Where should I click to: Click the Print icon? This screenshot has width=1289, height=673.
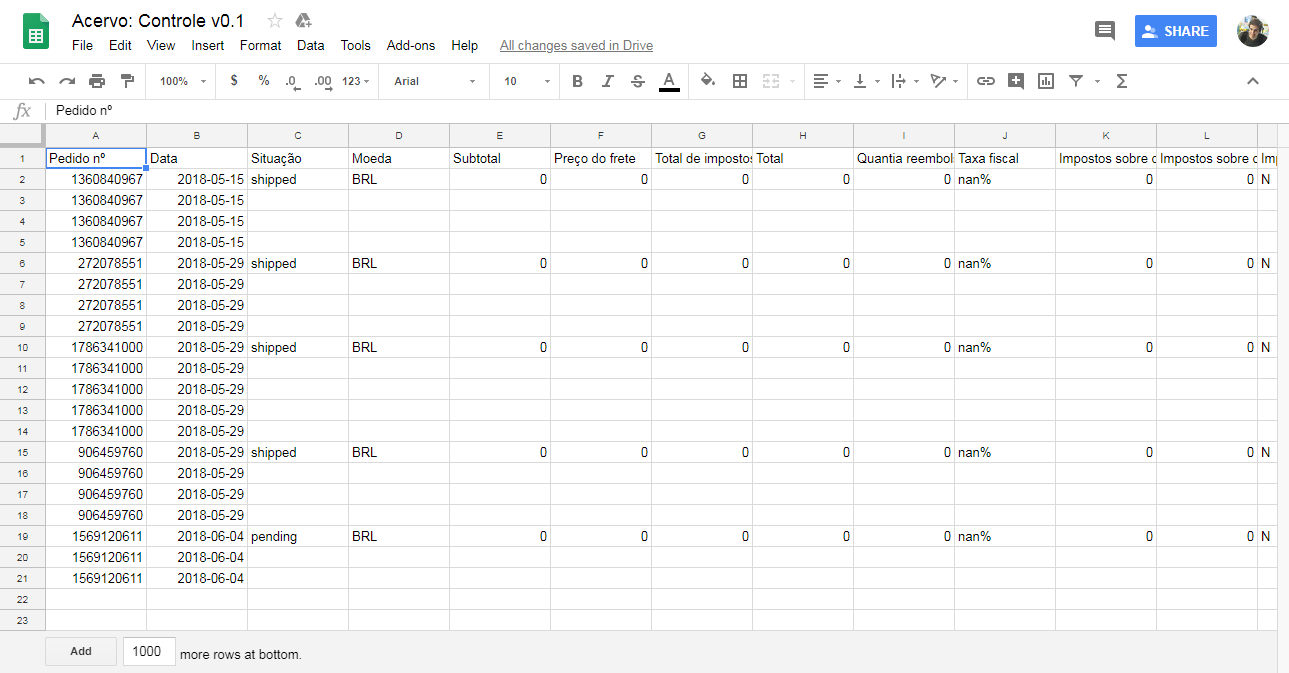point(97,81)
